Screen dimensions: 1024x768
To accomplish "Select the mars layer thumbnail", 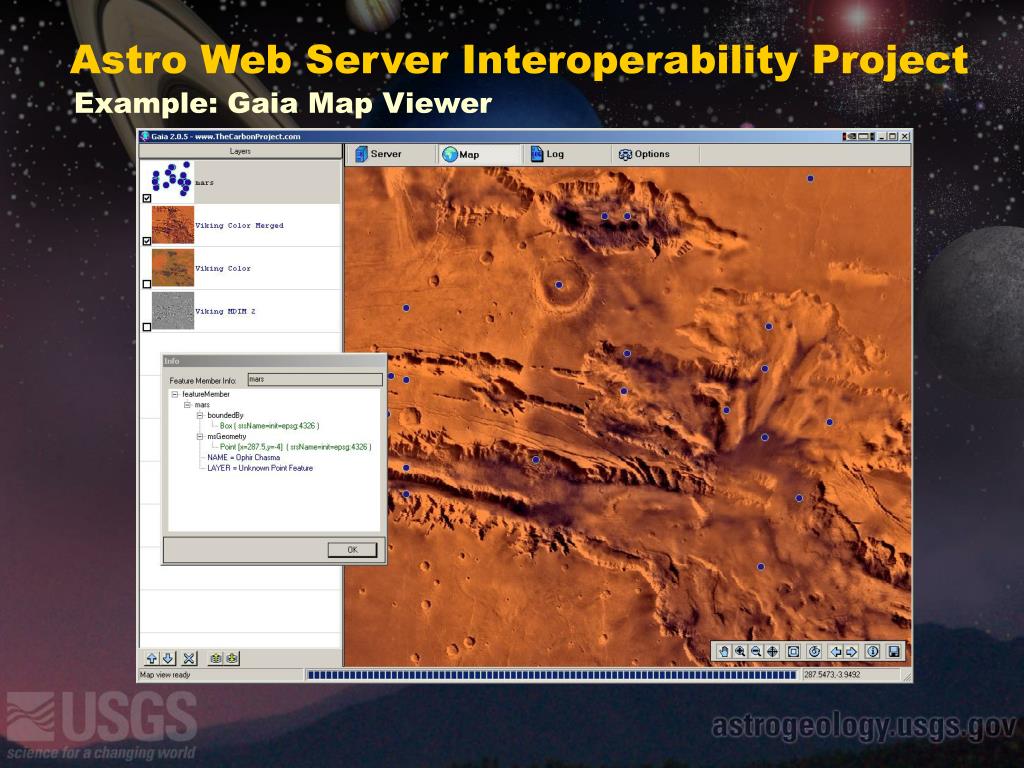I will [173, 180].
